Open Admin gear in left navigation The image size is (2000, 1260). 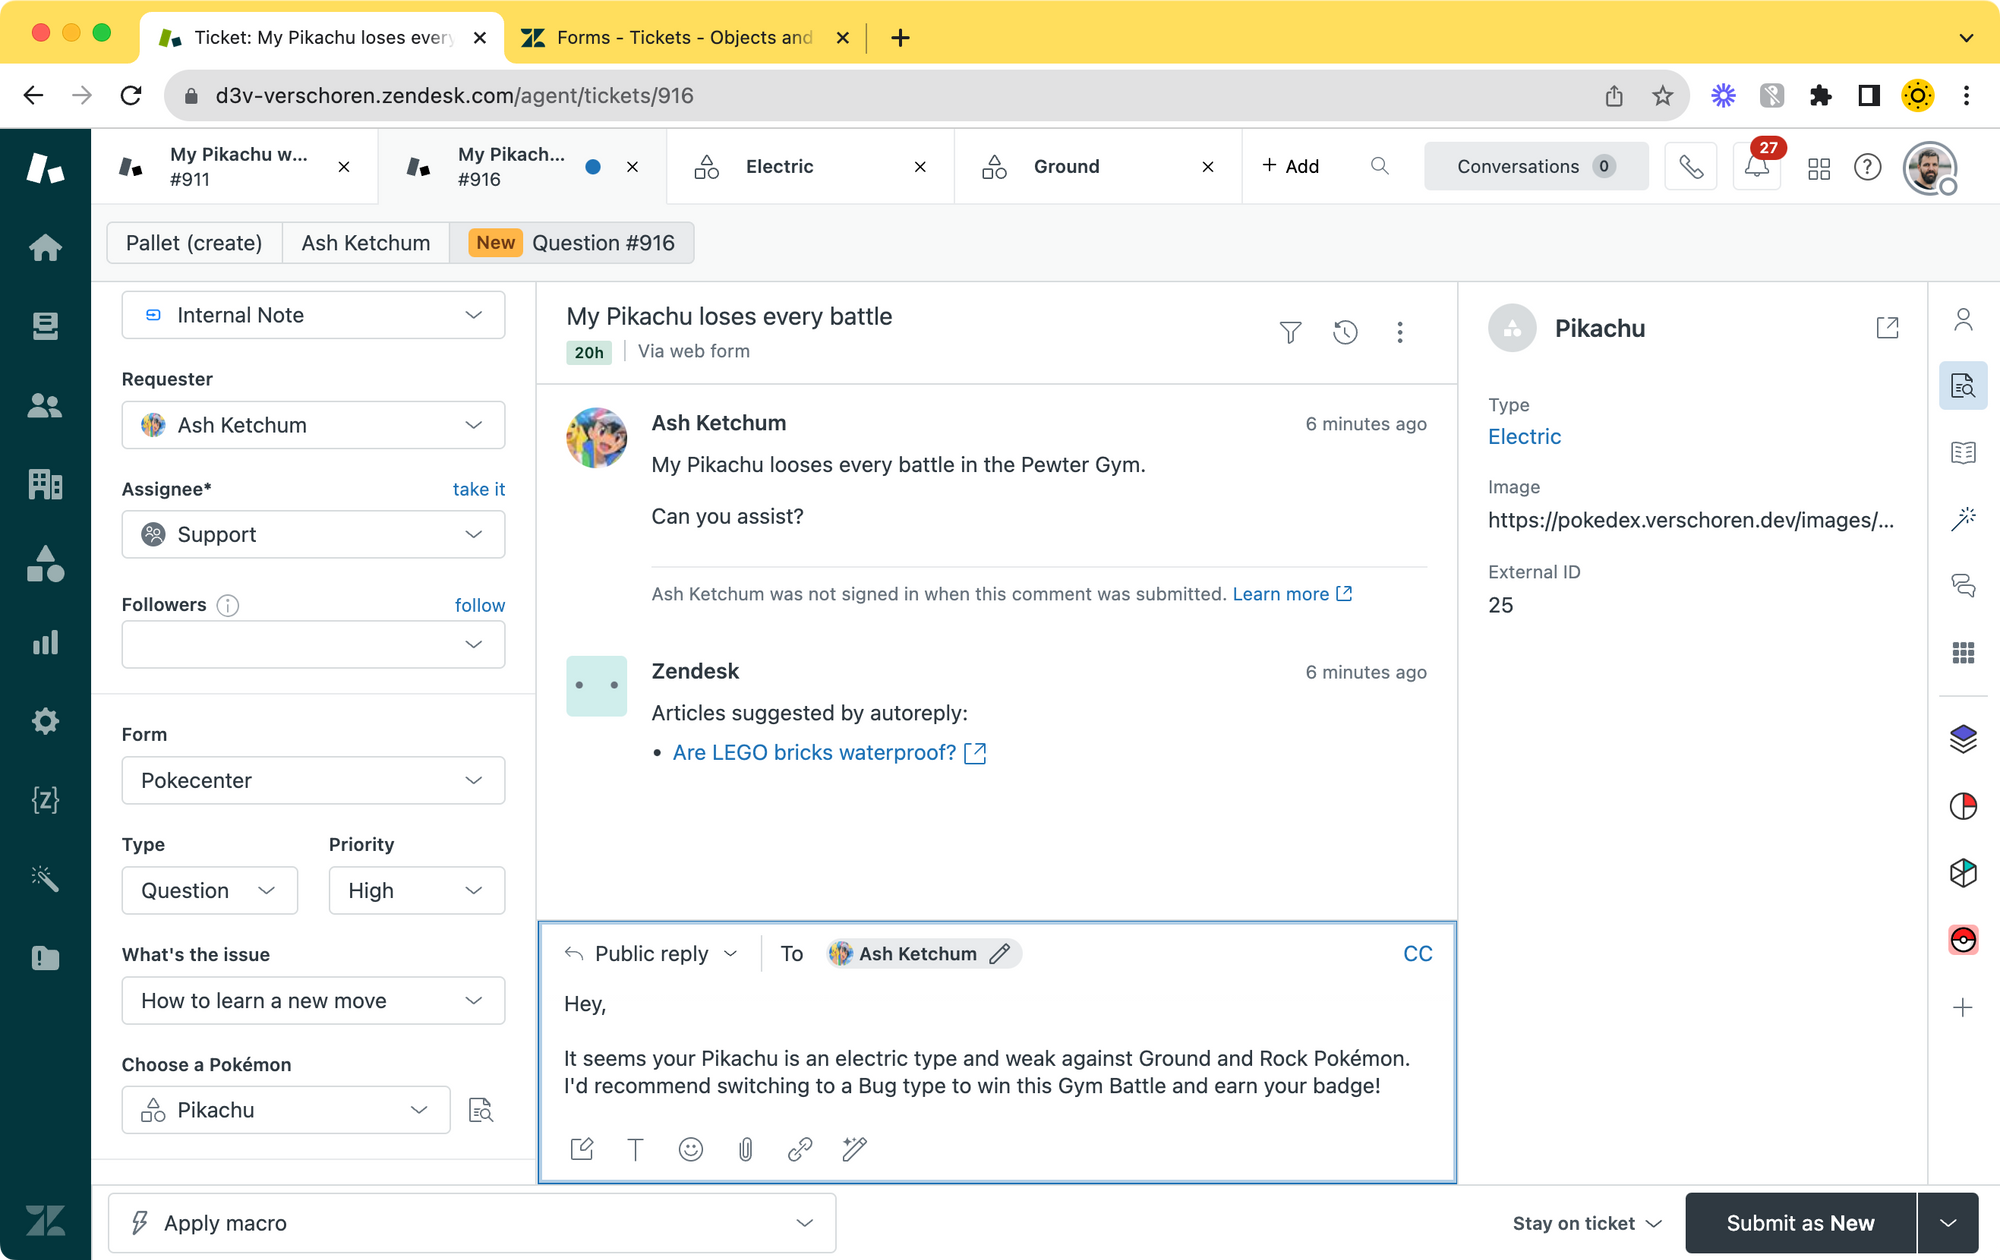[45, 721]
